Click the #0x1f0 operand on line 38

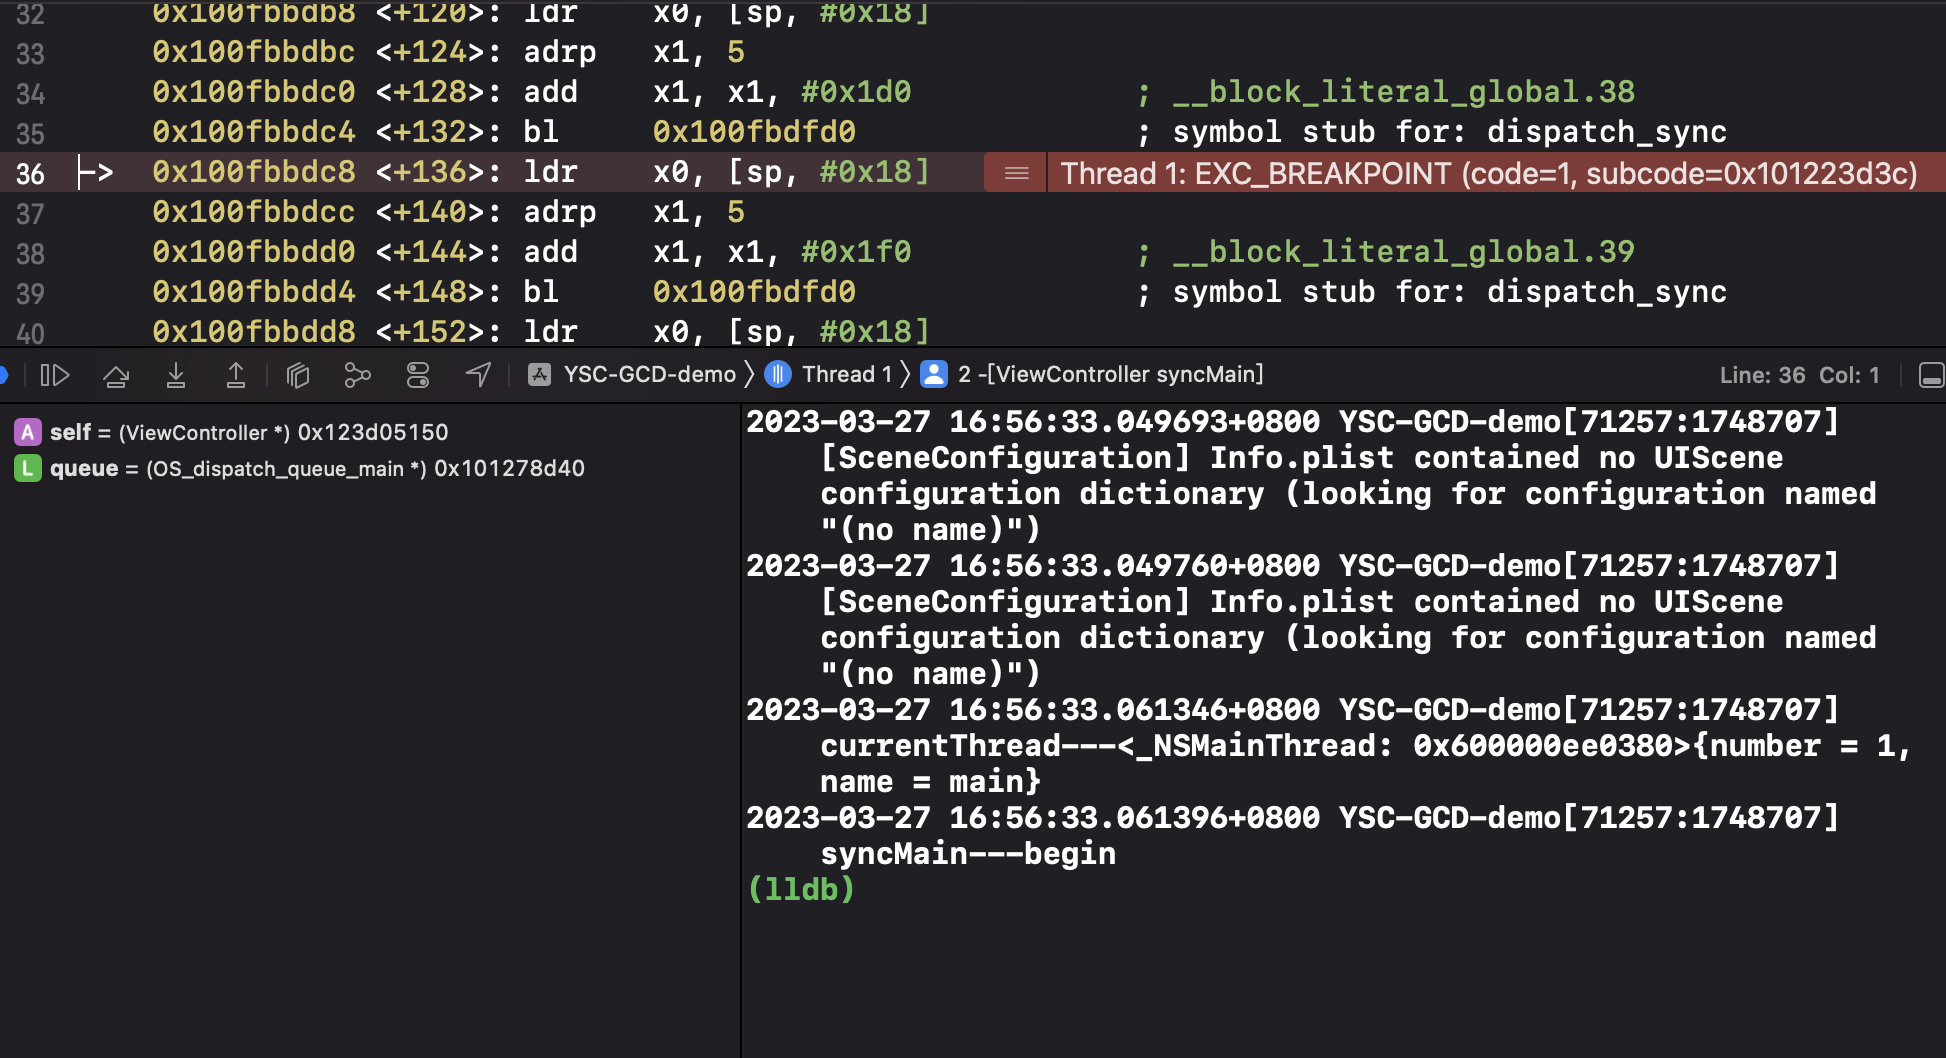[x=856, y=252]
